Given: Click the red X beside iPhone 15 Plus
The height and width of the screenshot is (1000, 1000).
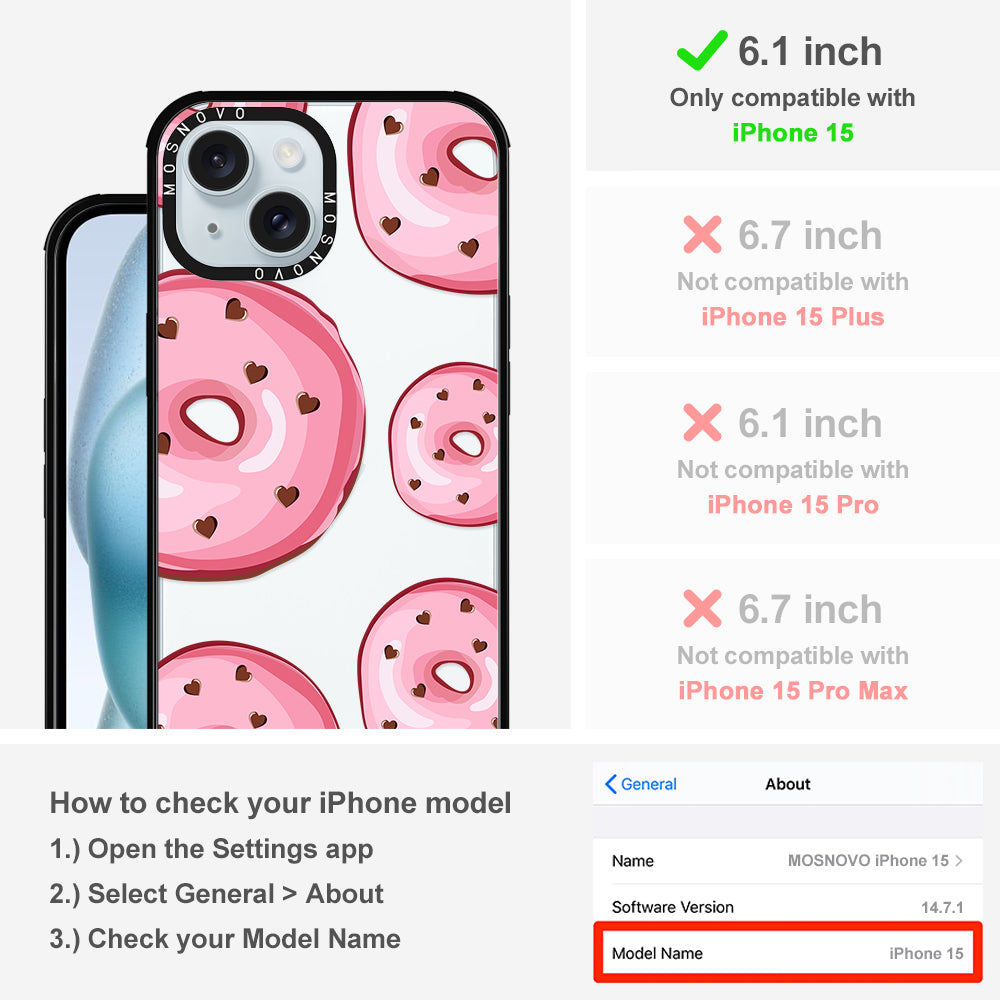Looking at the screenshot, I should pos(702,235).
